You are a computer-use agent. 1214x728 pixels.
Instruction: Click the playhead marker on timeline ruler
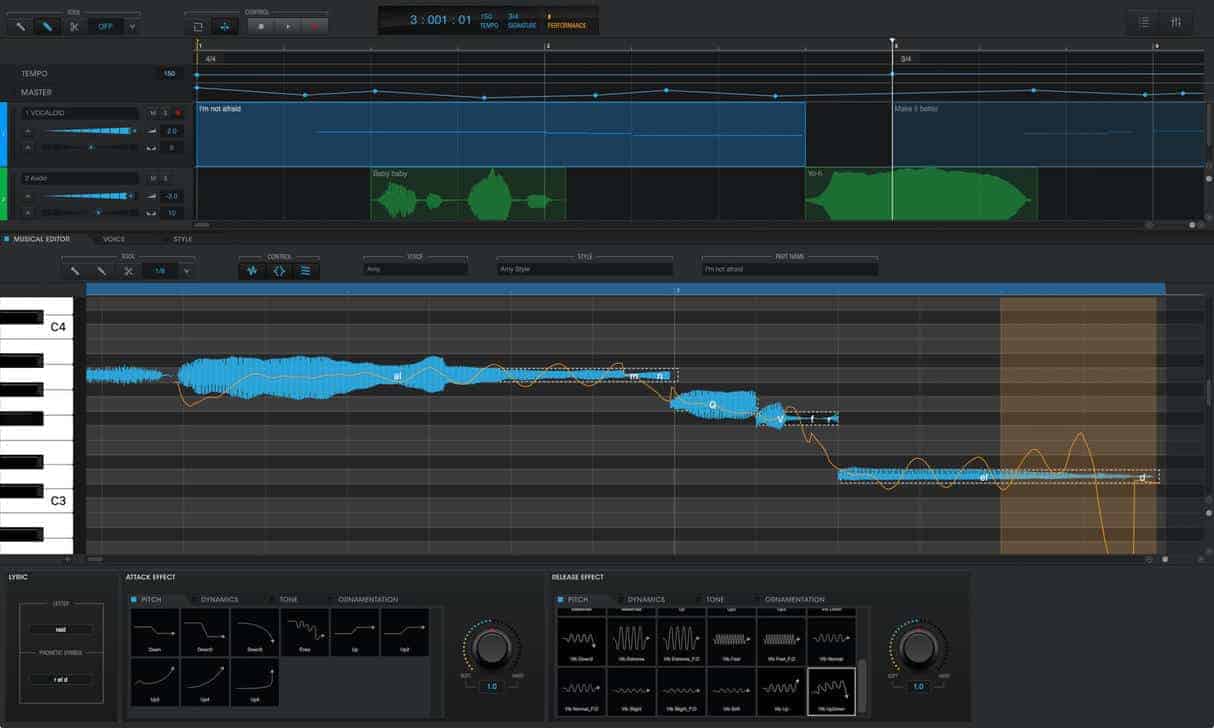pos(893,42)
